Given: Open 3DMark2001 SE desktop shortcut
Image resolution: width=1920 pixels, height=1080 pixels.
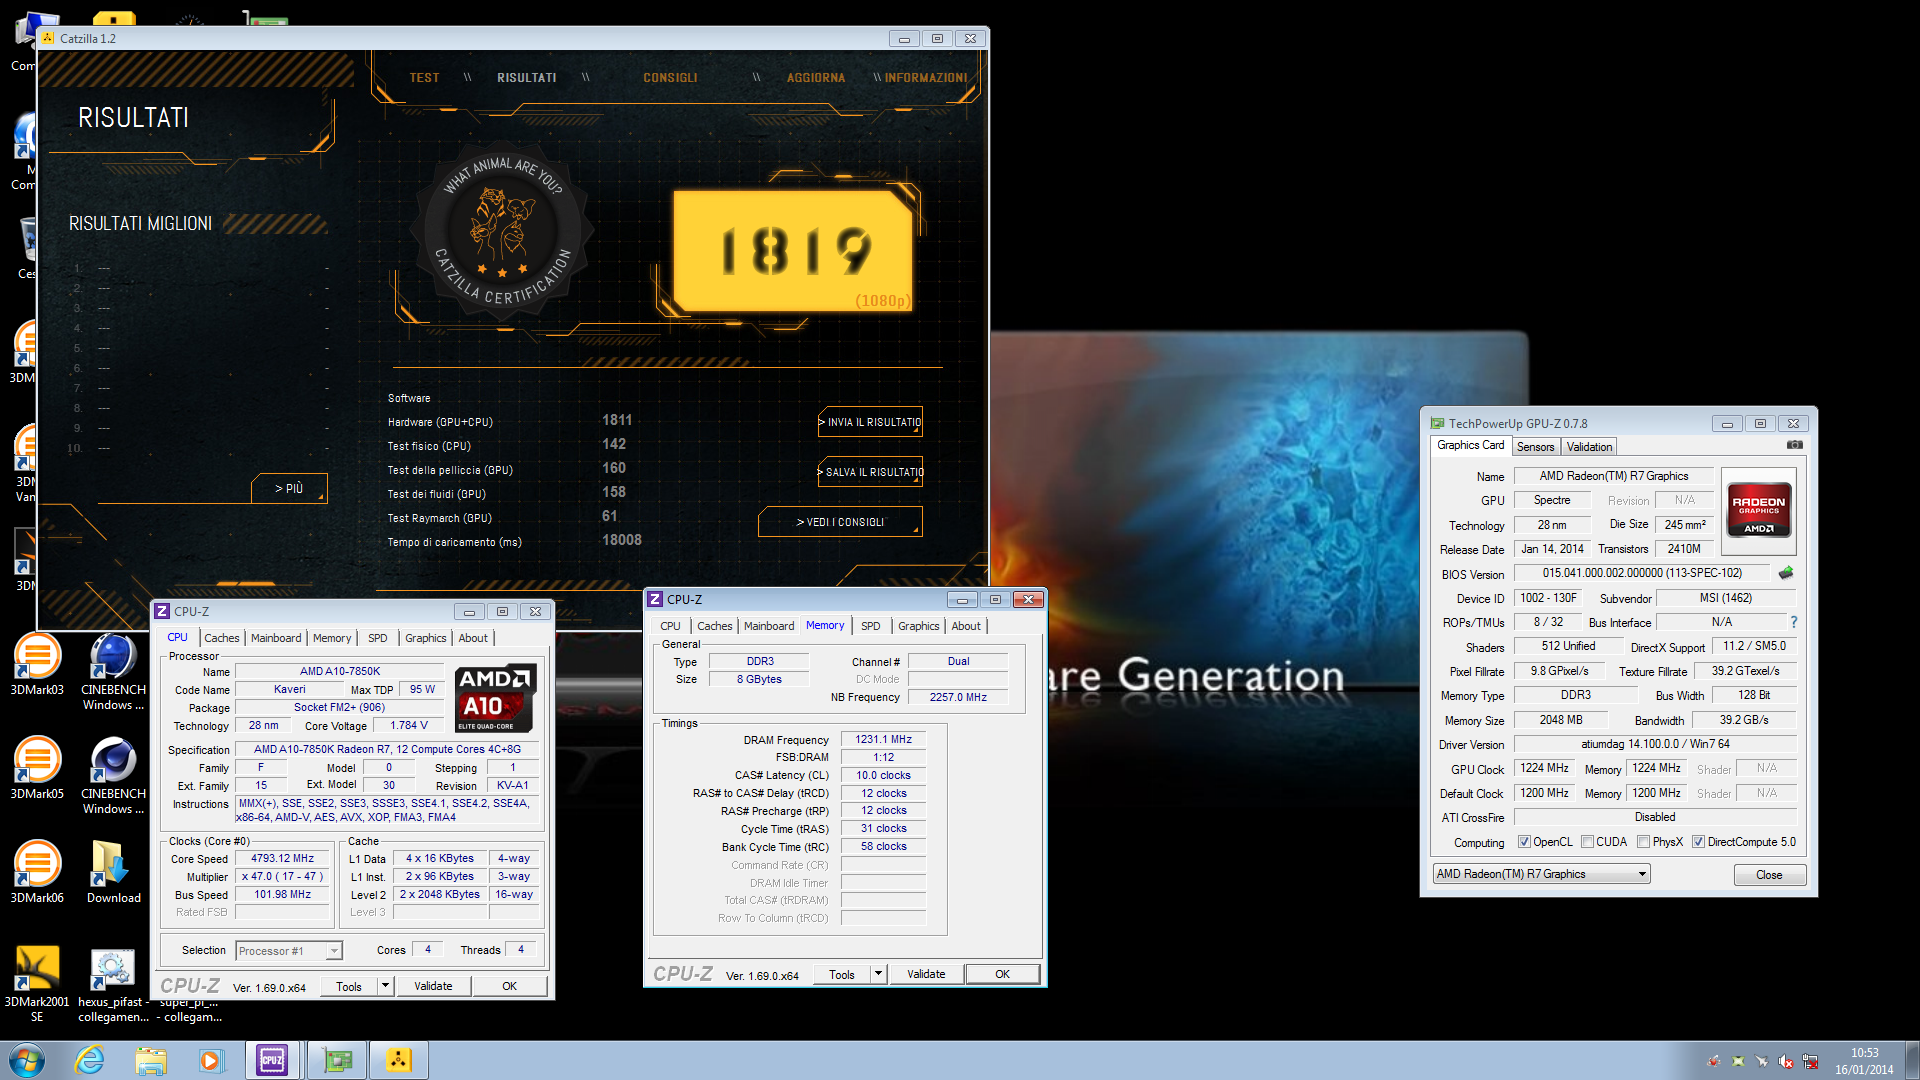Looking at the screenshot, I should tap(37, 984).
